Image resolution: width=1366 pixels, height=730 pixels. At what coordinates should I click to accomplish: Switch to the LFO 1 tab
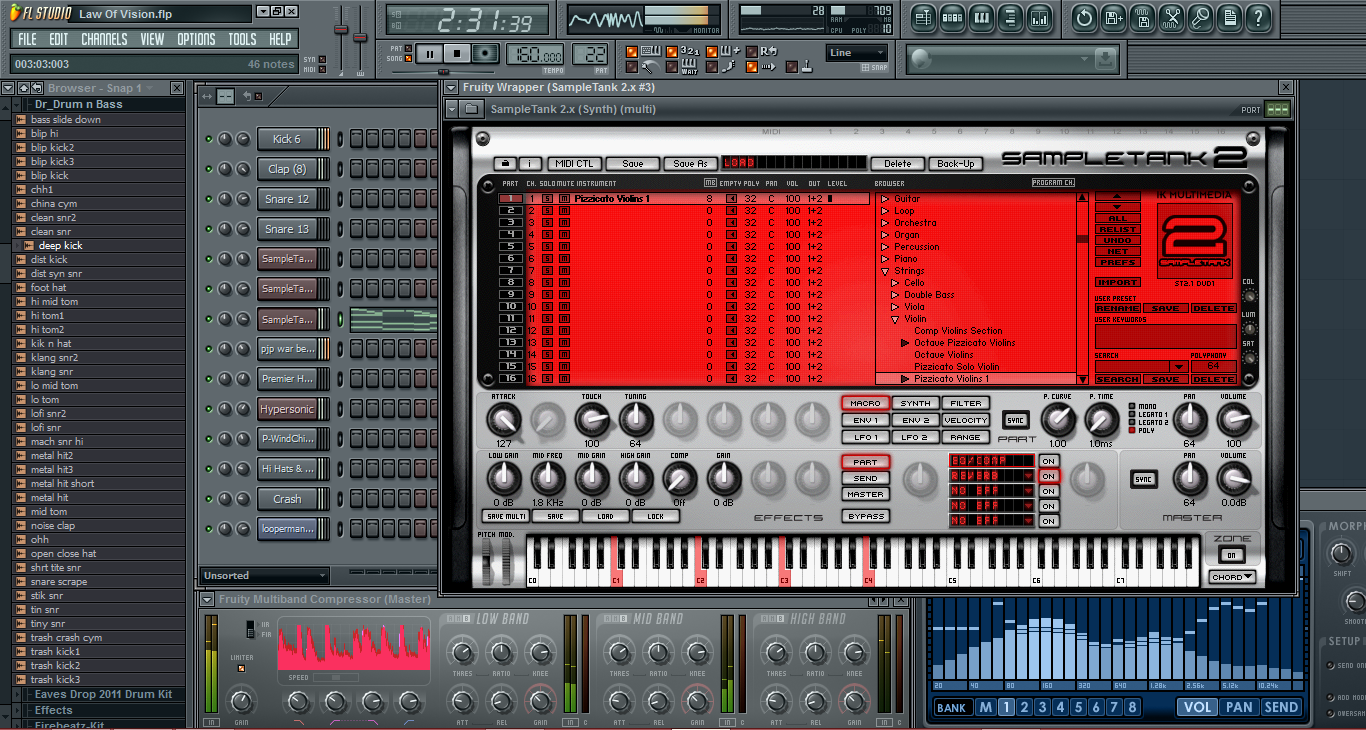(x=865, y=437)
